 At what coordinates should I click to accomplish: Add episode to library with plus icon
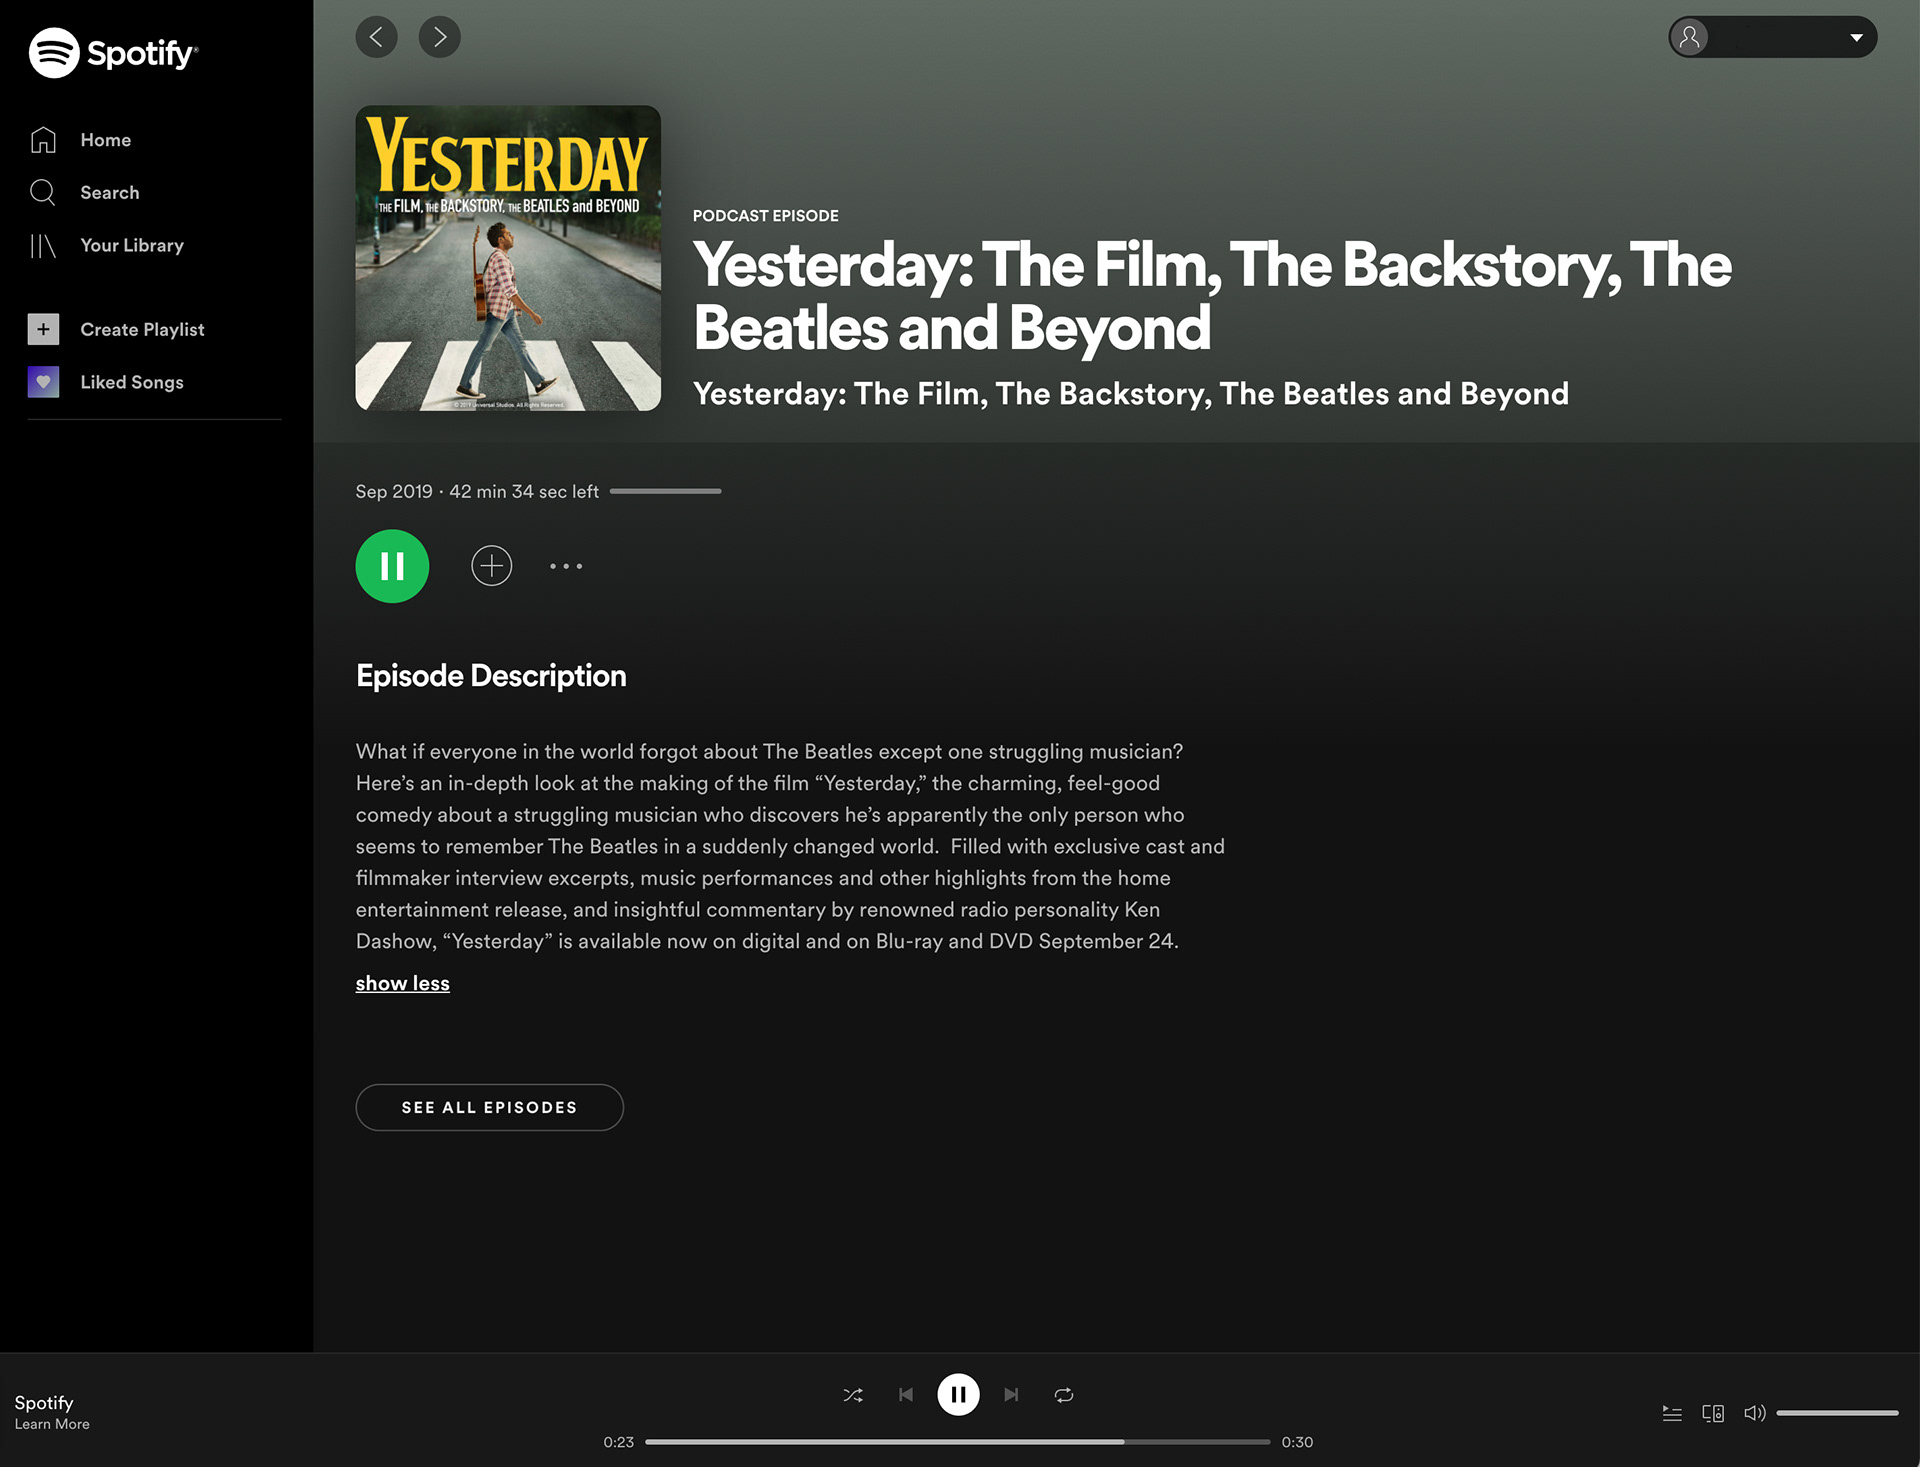(491, 566)
